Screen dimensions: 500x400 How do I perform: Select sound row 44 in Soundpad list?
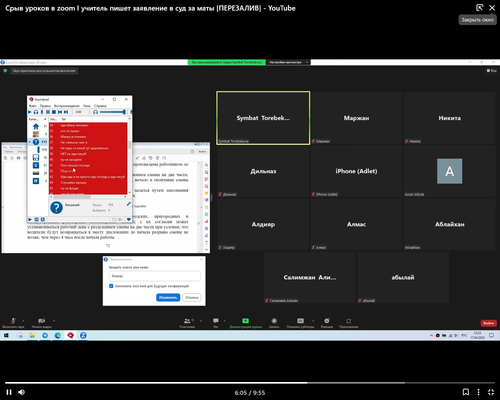(88, 183)
